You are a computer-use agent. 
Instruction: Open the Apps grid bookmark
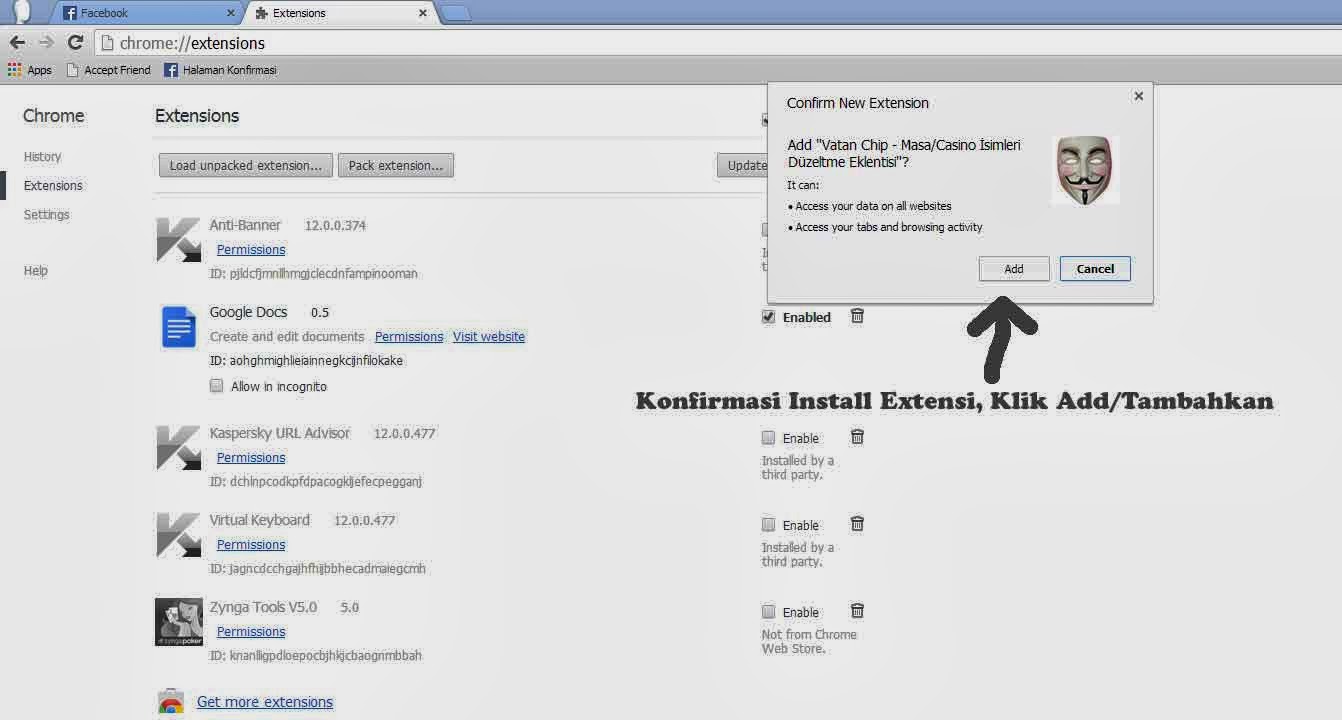tap(30, 70)
